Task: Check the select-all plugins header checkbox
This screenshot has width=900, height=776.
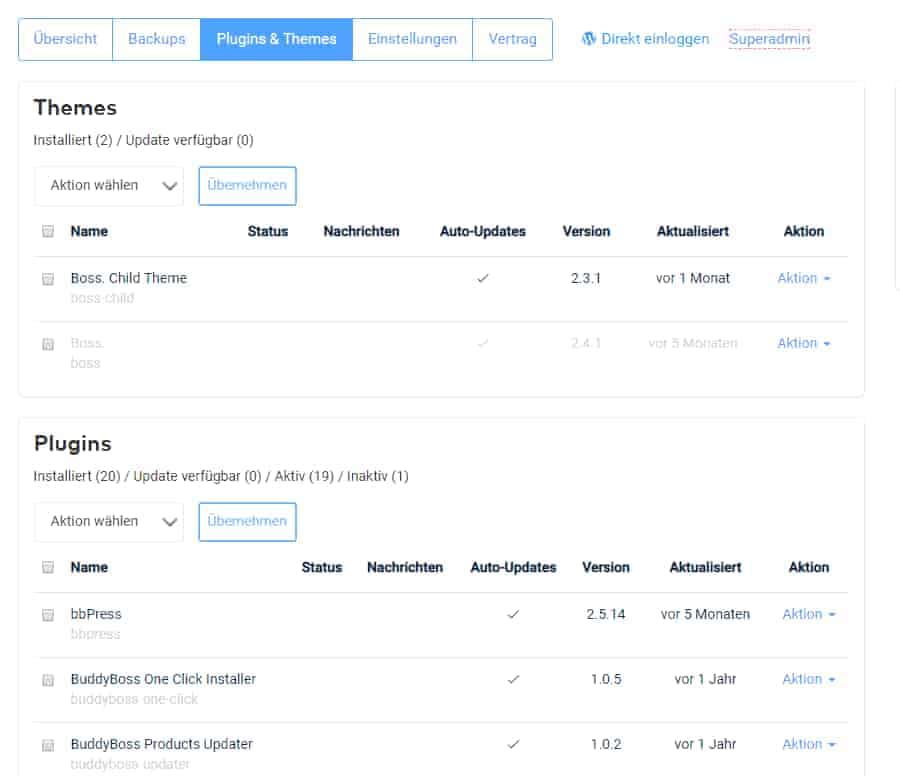Action: (x=48, y=568)
